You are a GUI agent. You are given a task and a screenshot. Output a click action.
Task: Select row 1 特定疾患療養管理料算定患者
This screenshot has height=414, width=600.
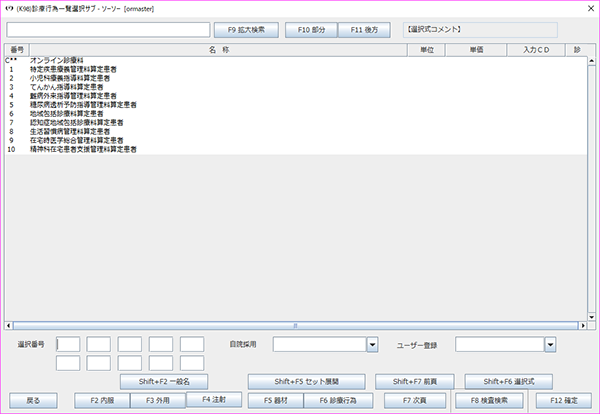click(72, 70)
